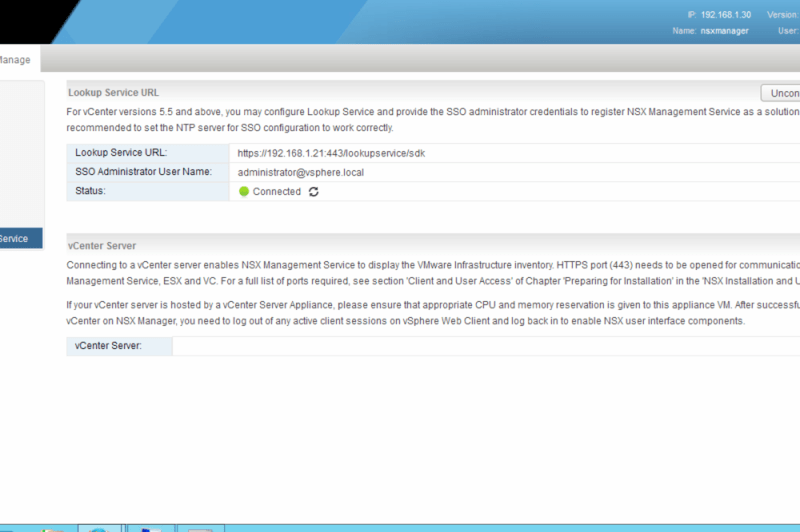Click the Status row label
Viewport: 800px width, 532px height.
(x=91, y=191)
